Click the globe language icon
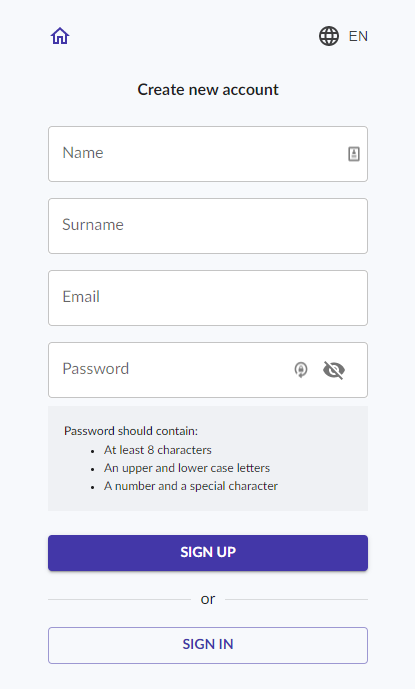 coord(329,36)
